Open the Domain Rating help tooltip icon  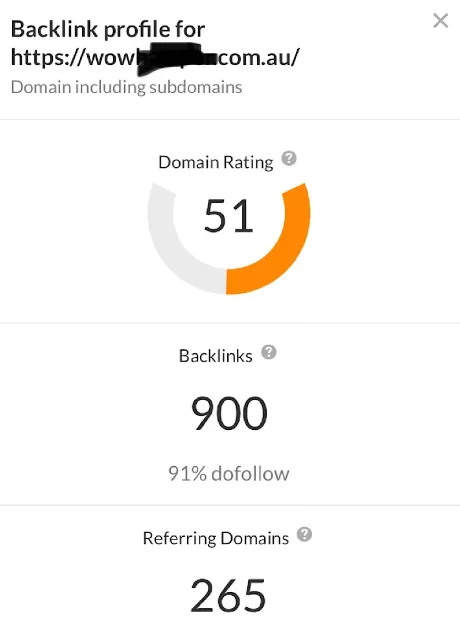(x=289, y=158)
